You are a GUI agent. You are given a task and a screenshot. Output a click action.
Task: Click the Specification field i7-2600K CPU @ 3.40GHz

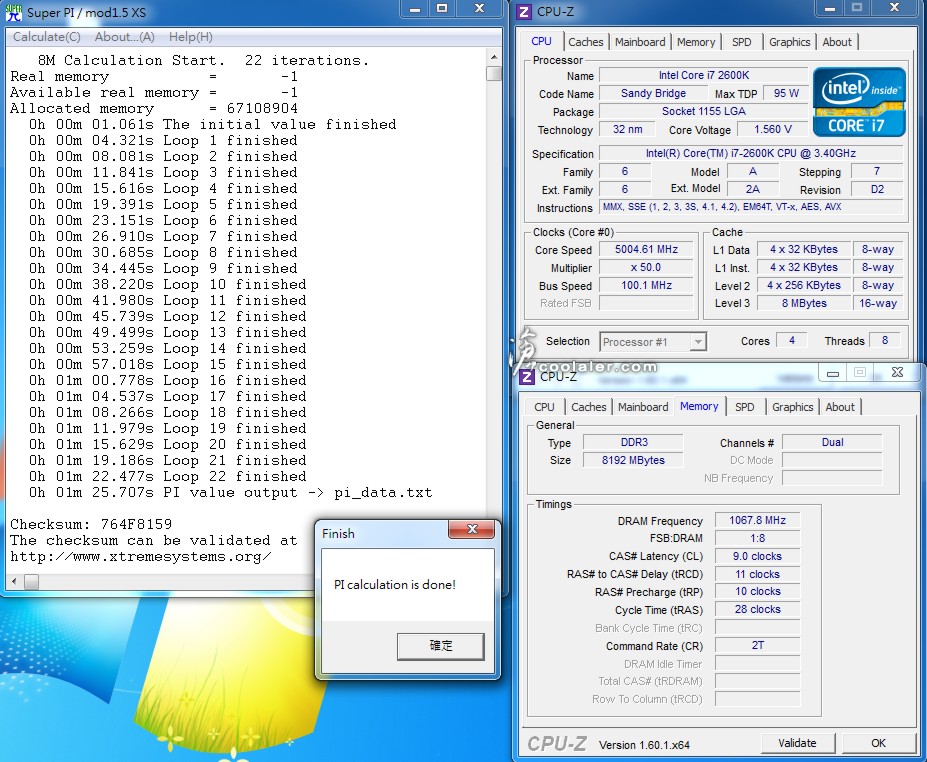(751, 153)
